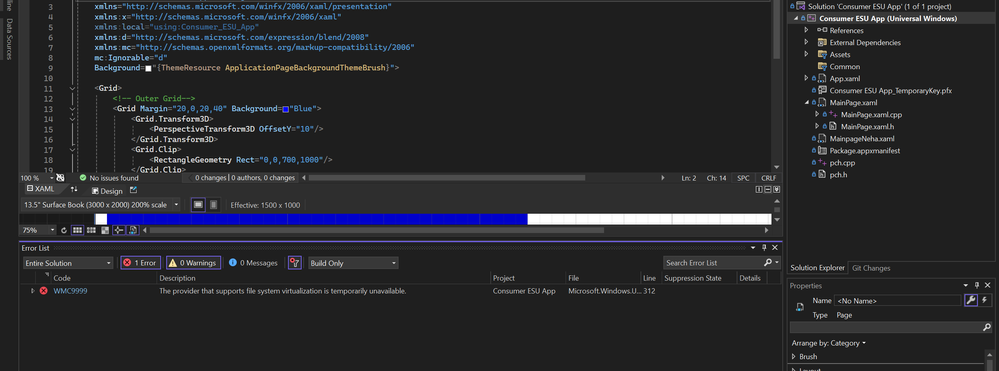Viewport: 999px width, 371px height.
Task: Click the sort indicator icon in Error List header
Action: (x=46, y=276)
